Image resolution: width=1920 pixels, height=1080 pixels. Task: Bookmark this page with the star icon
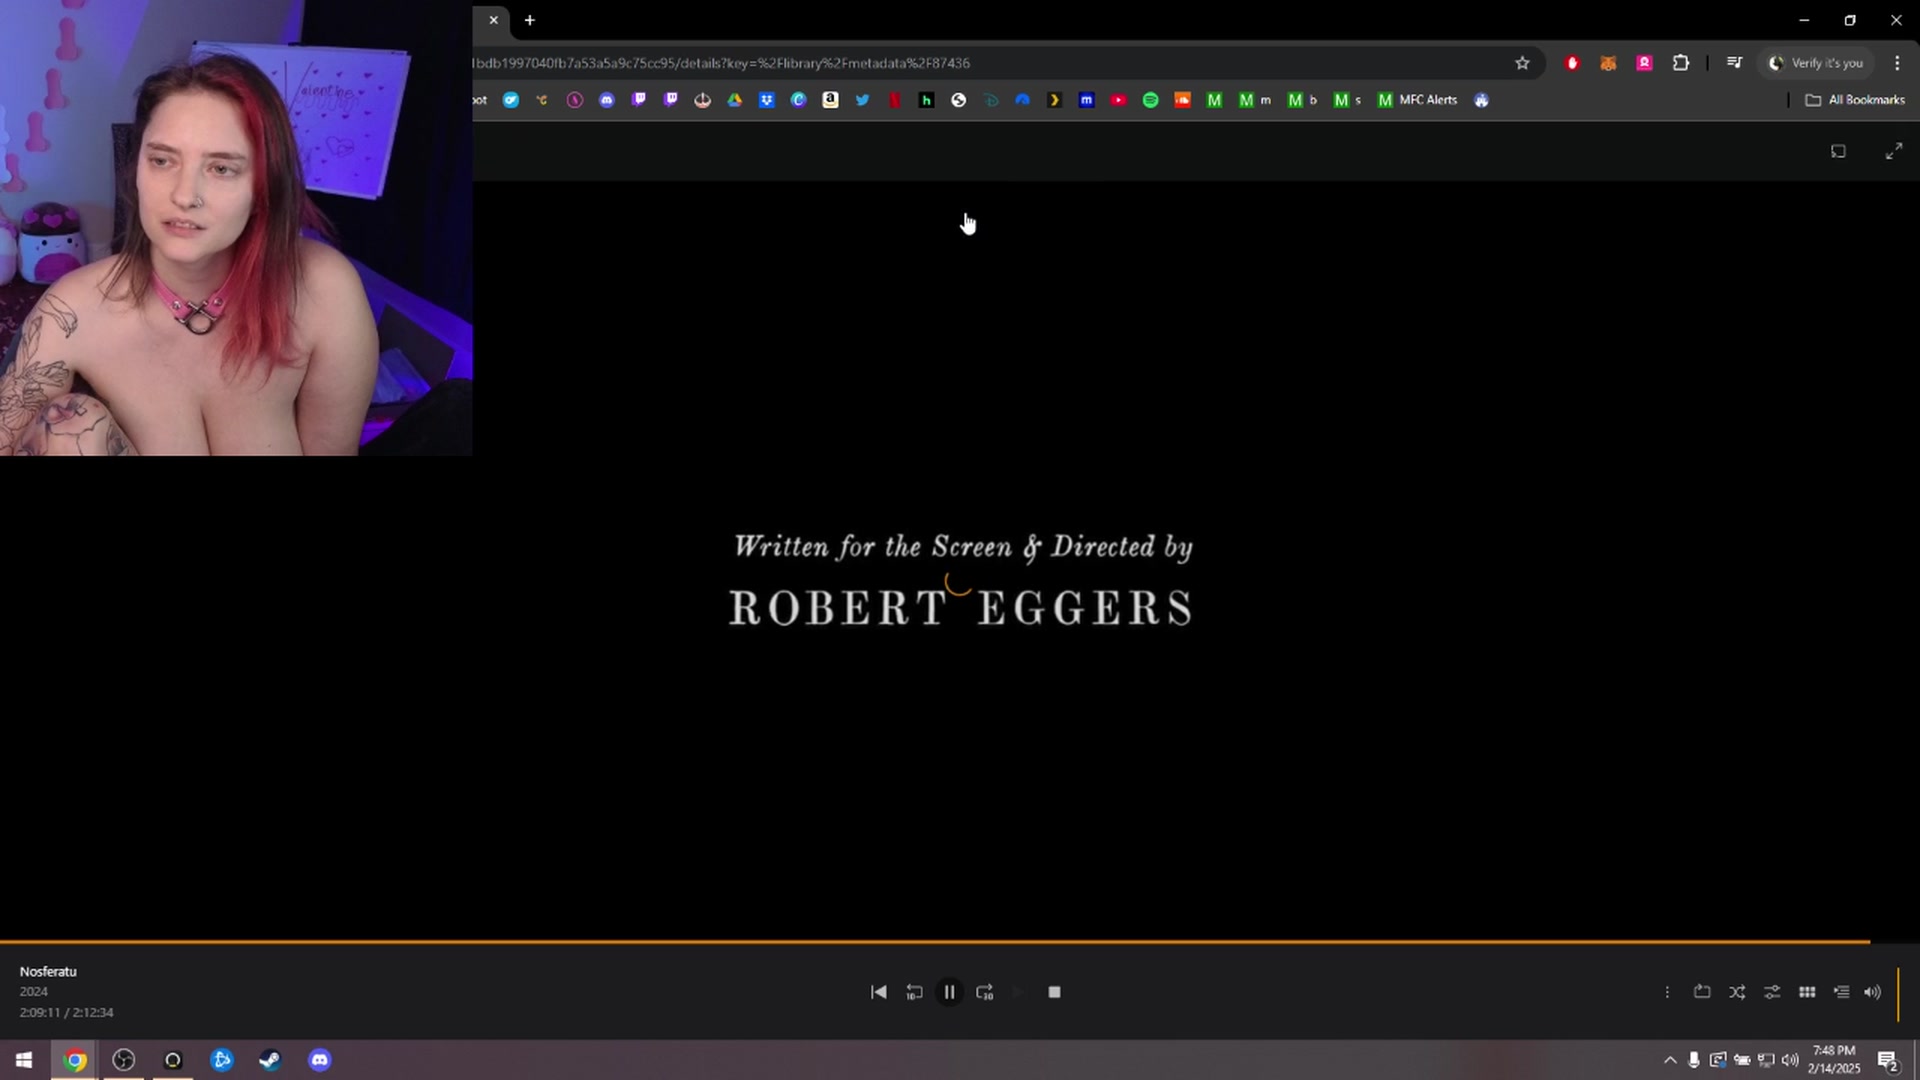1522,63
